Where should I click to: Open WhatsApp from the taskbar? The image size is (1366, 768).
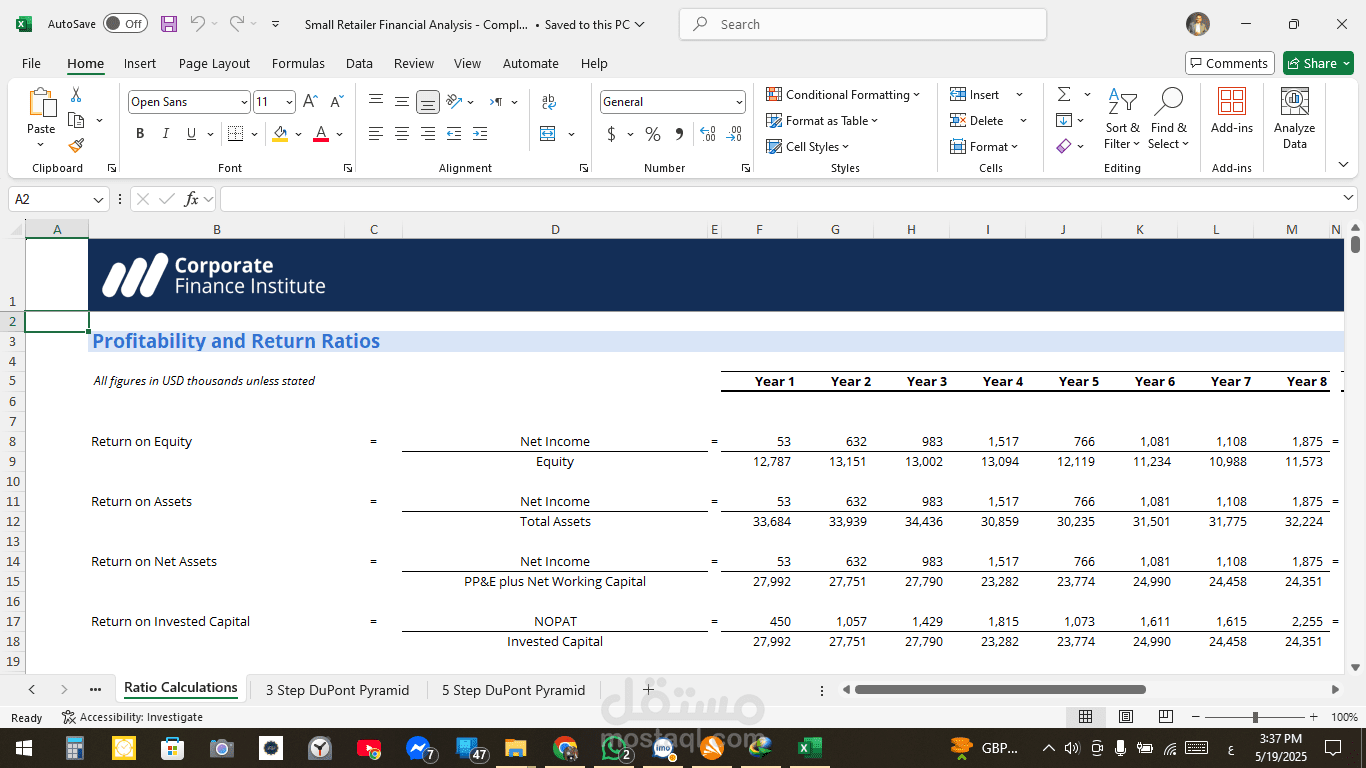[x=613, y=748]
